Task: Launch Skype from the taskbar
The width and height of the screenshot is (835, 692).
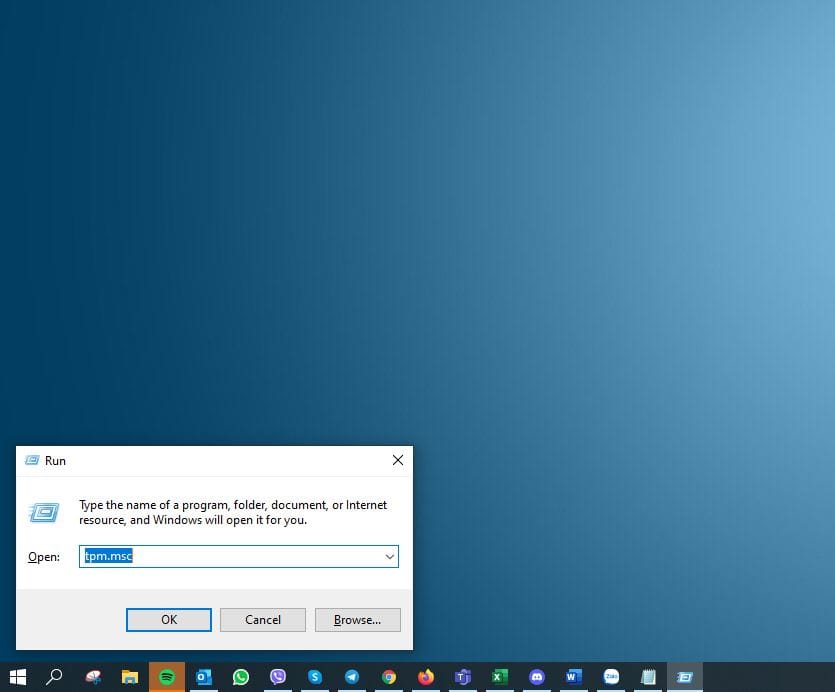Action: coord(315,677)
